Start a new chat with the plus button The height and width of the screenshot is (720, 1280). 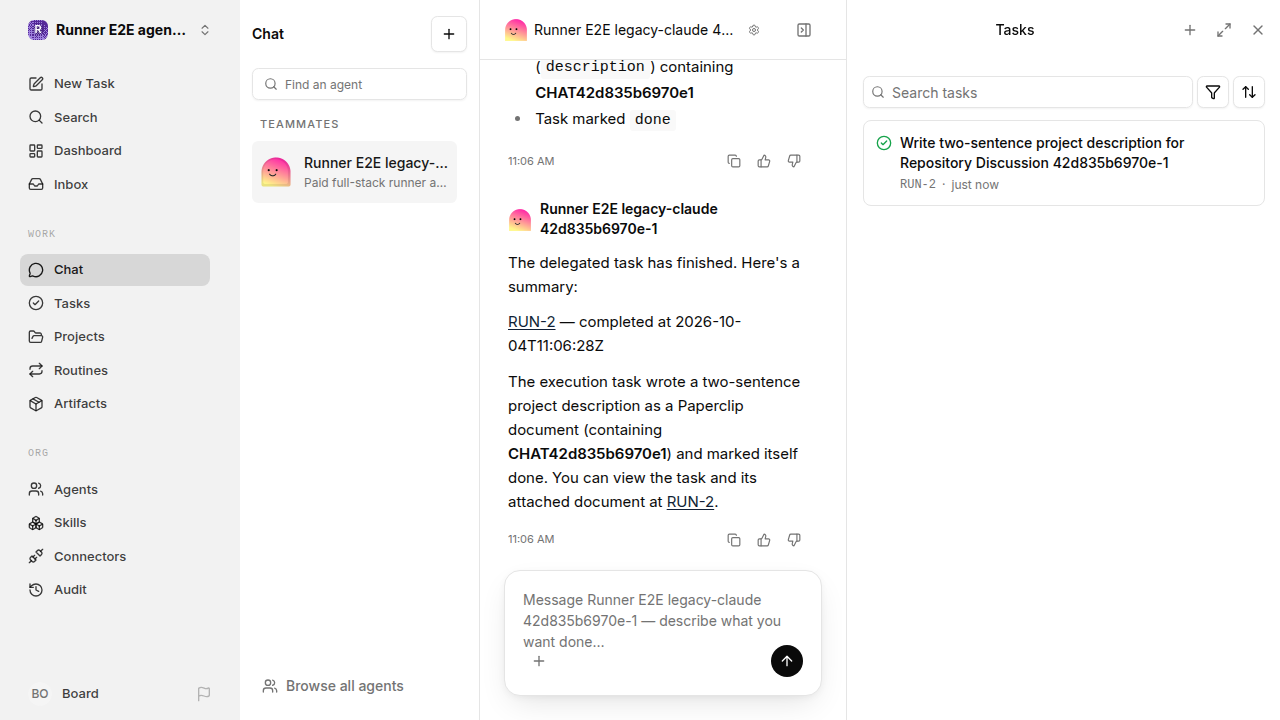(449, 34)
